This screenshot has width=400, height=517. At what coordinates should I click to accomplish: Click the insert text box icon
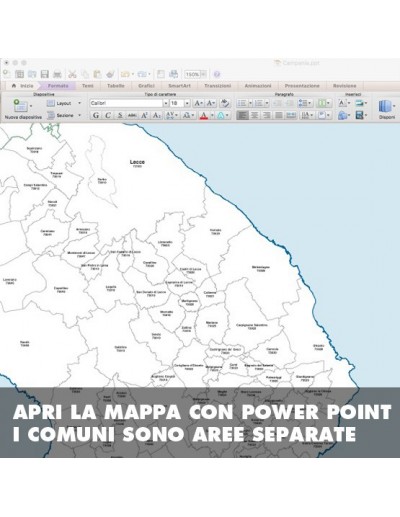[x=342, y=103]
